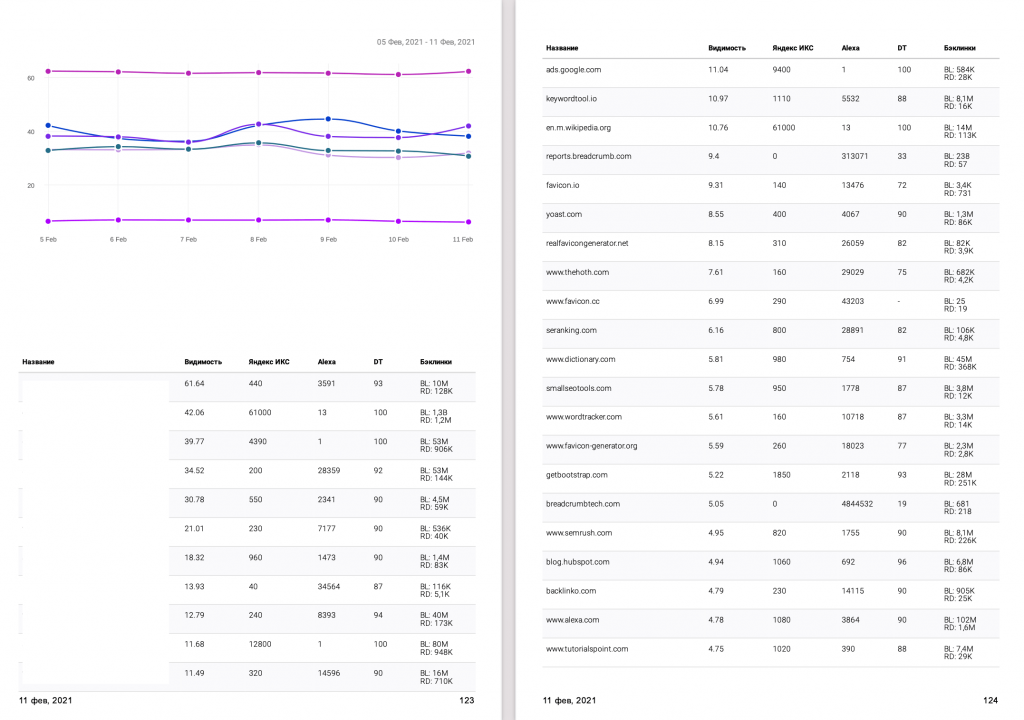
Task: Click visibility value 9.31 for favicon.io
Action: coord(715,185)
